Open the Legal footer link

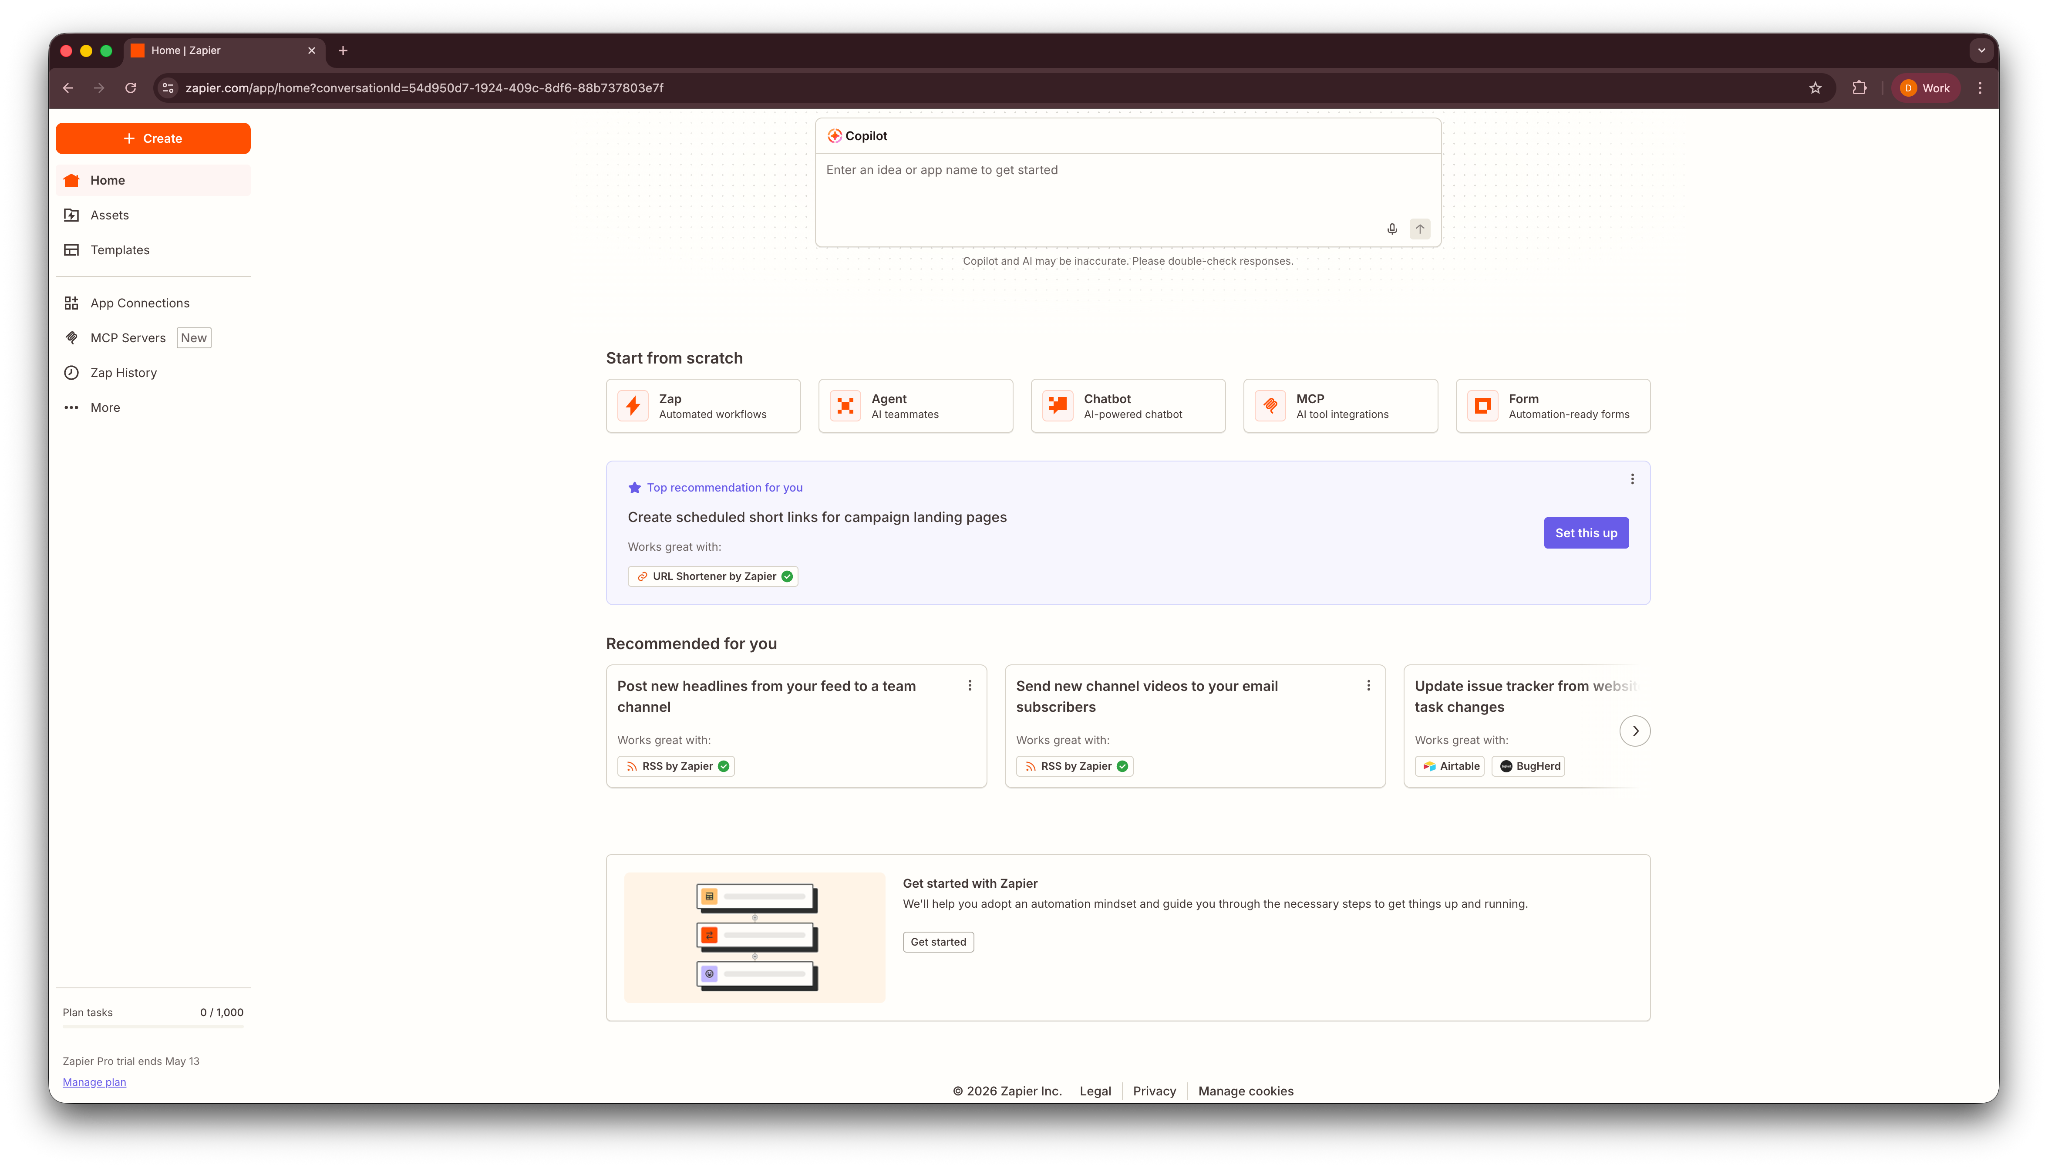pos(1095,1091)
